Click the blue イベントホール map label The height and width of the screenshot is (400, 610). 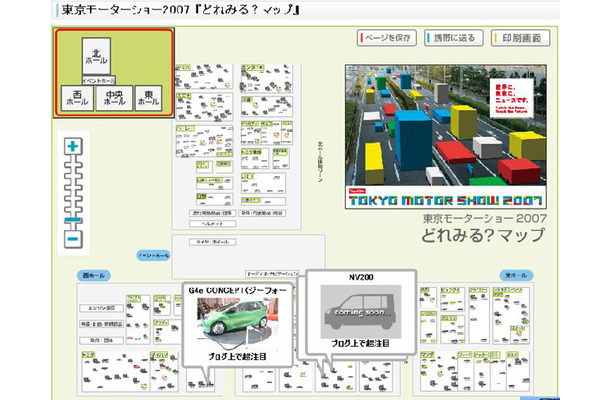153,256
